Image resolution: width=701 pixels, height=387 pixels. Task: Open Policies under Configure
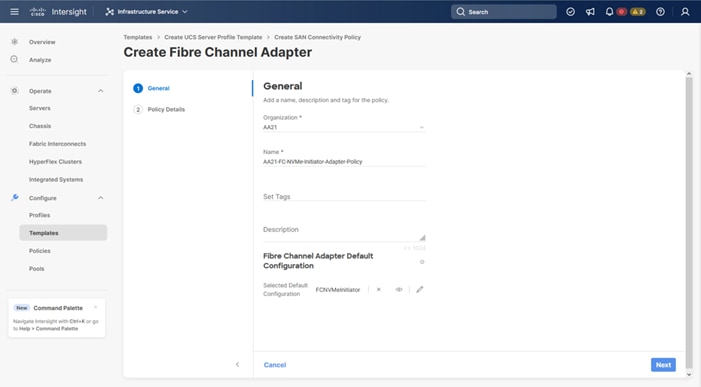click(39, 251)
